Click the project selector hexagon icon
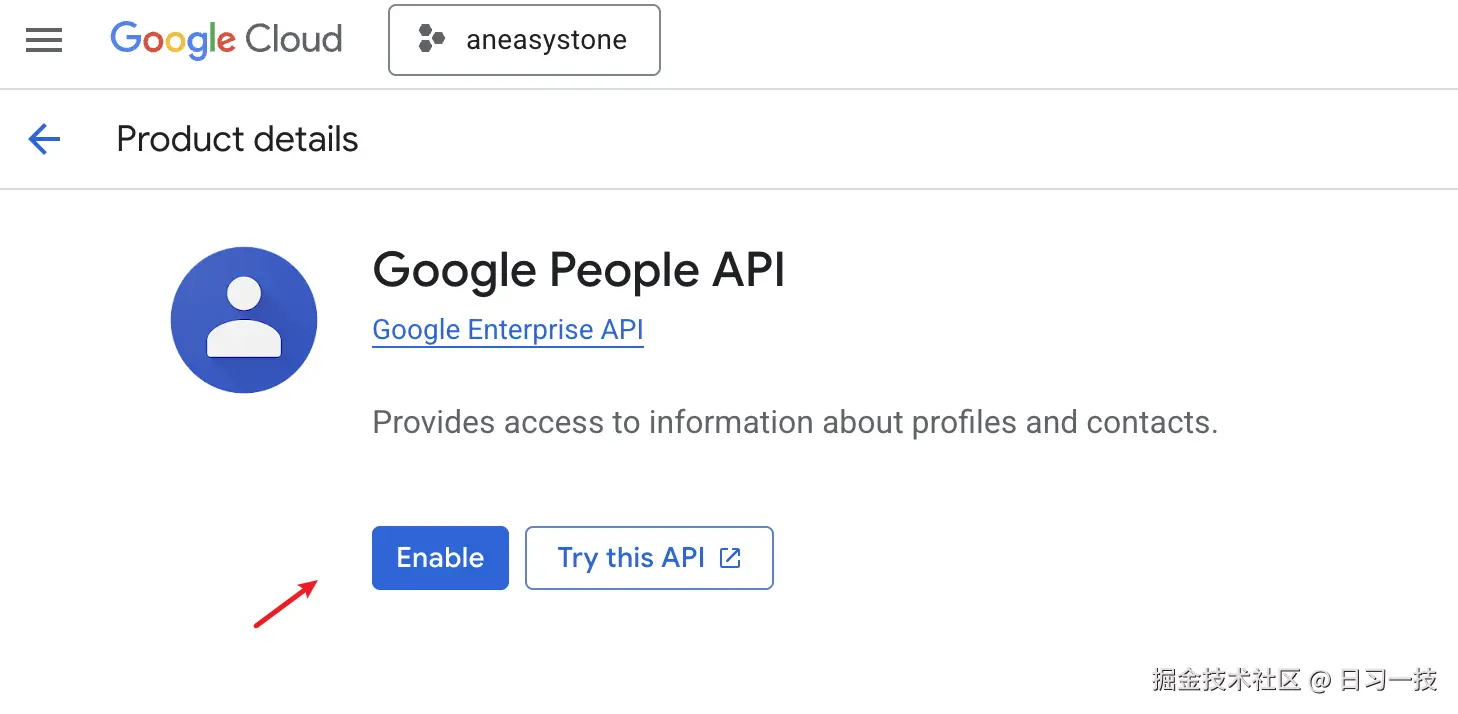1458x714 pixels. tap(431, 40)
